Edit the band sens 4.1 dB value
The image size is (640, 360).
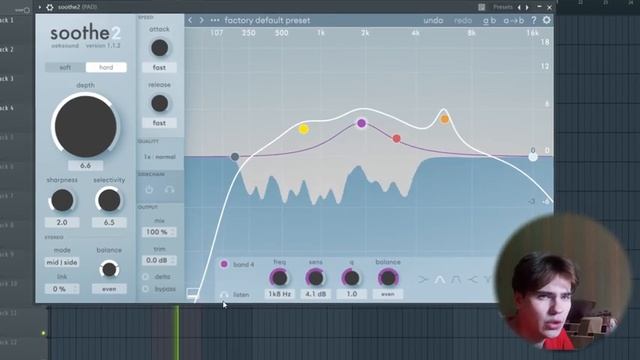pyautogui.click(x=316, y=294)
